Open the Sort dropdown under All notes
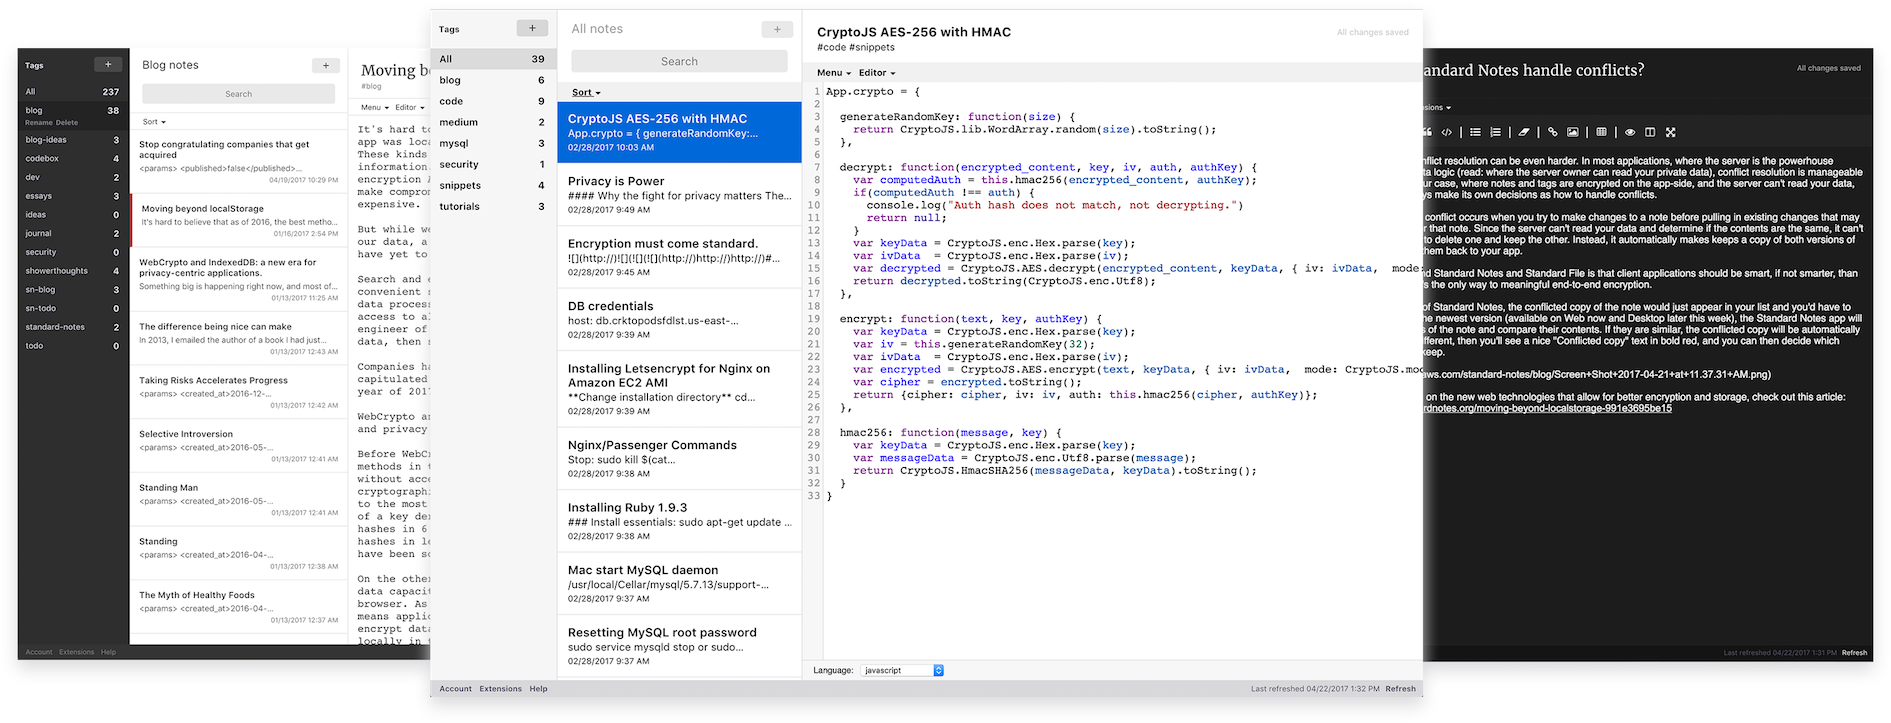 (x=586, y=92)
